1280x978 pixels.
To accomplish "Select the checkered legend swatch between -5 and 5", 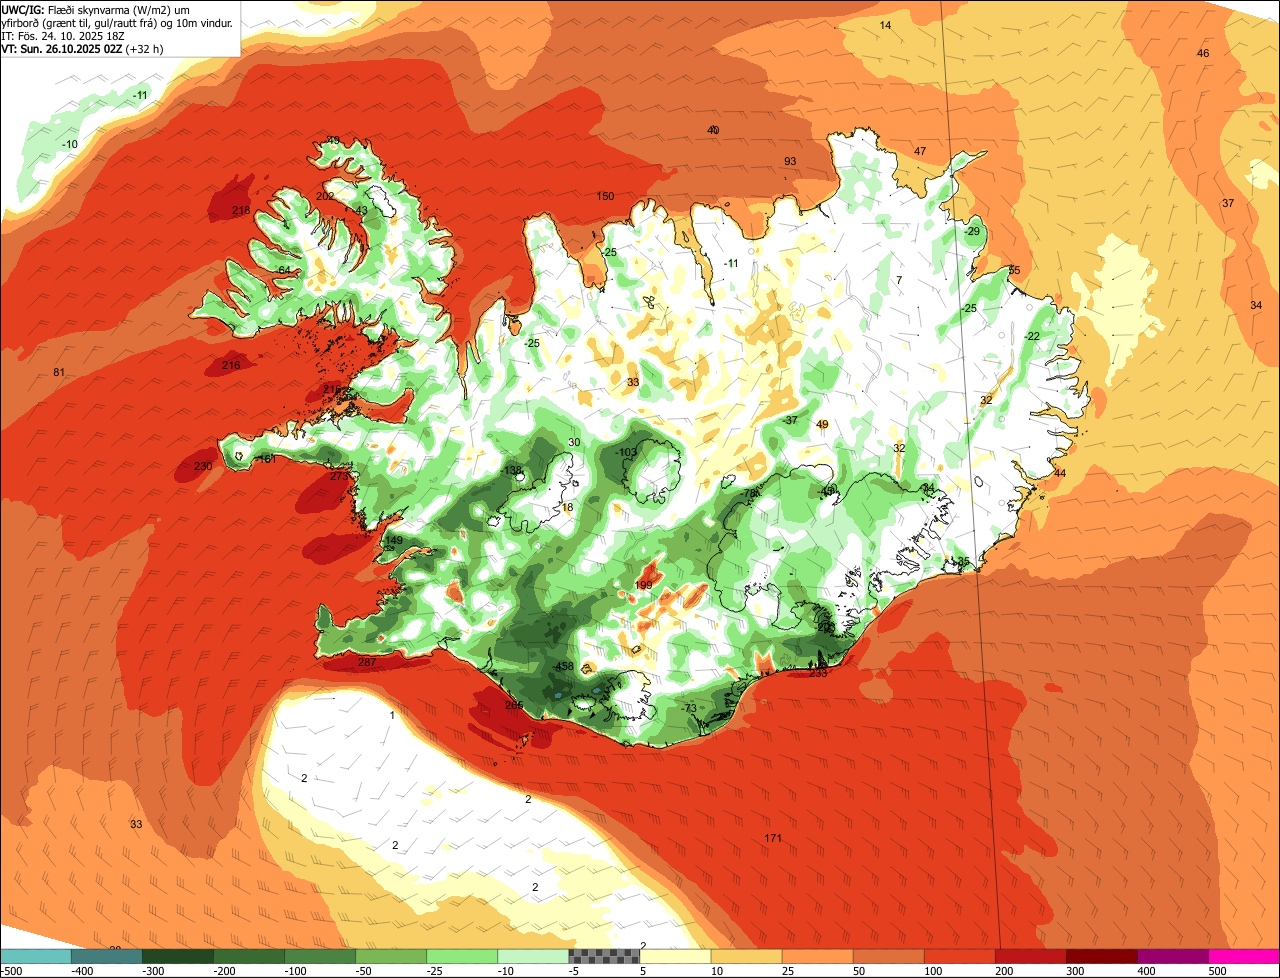I will (x=604, y=956).
